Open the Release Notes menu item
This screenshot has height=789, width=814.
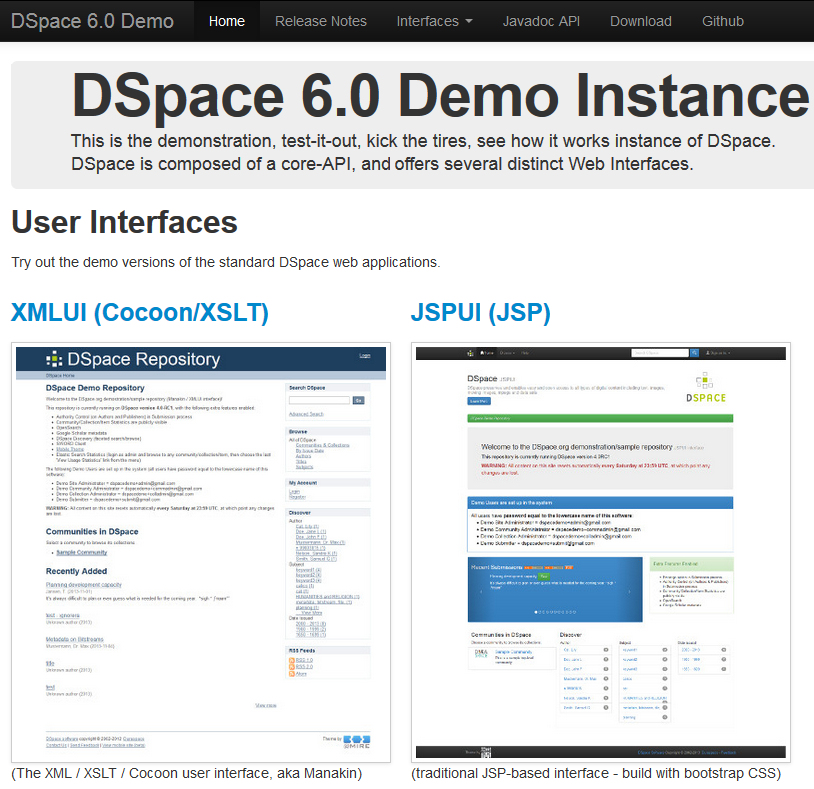pyautogui.click(x=321, y=21)
